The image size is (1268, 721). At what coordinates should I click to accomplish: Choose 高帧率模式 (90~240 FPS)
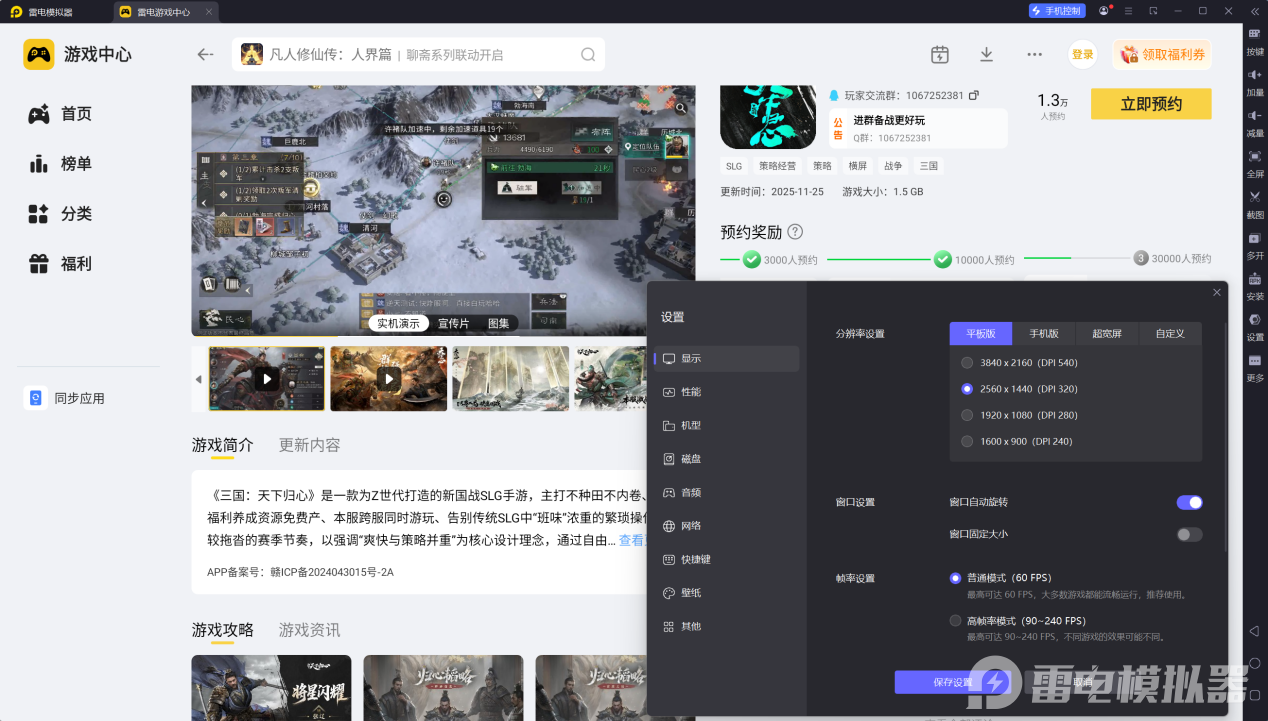coord(956,621)
